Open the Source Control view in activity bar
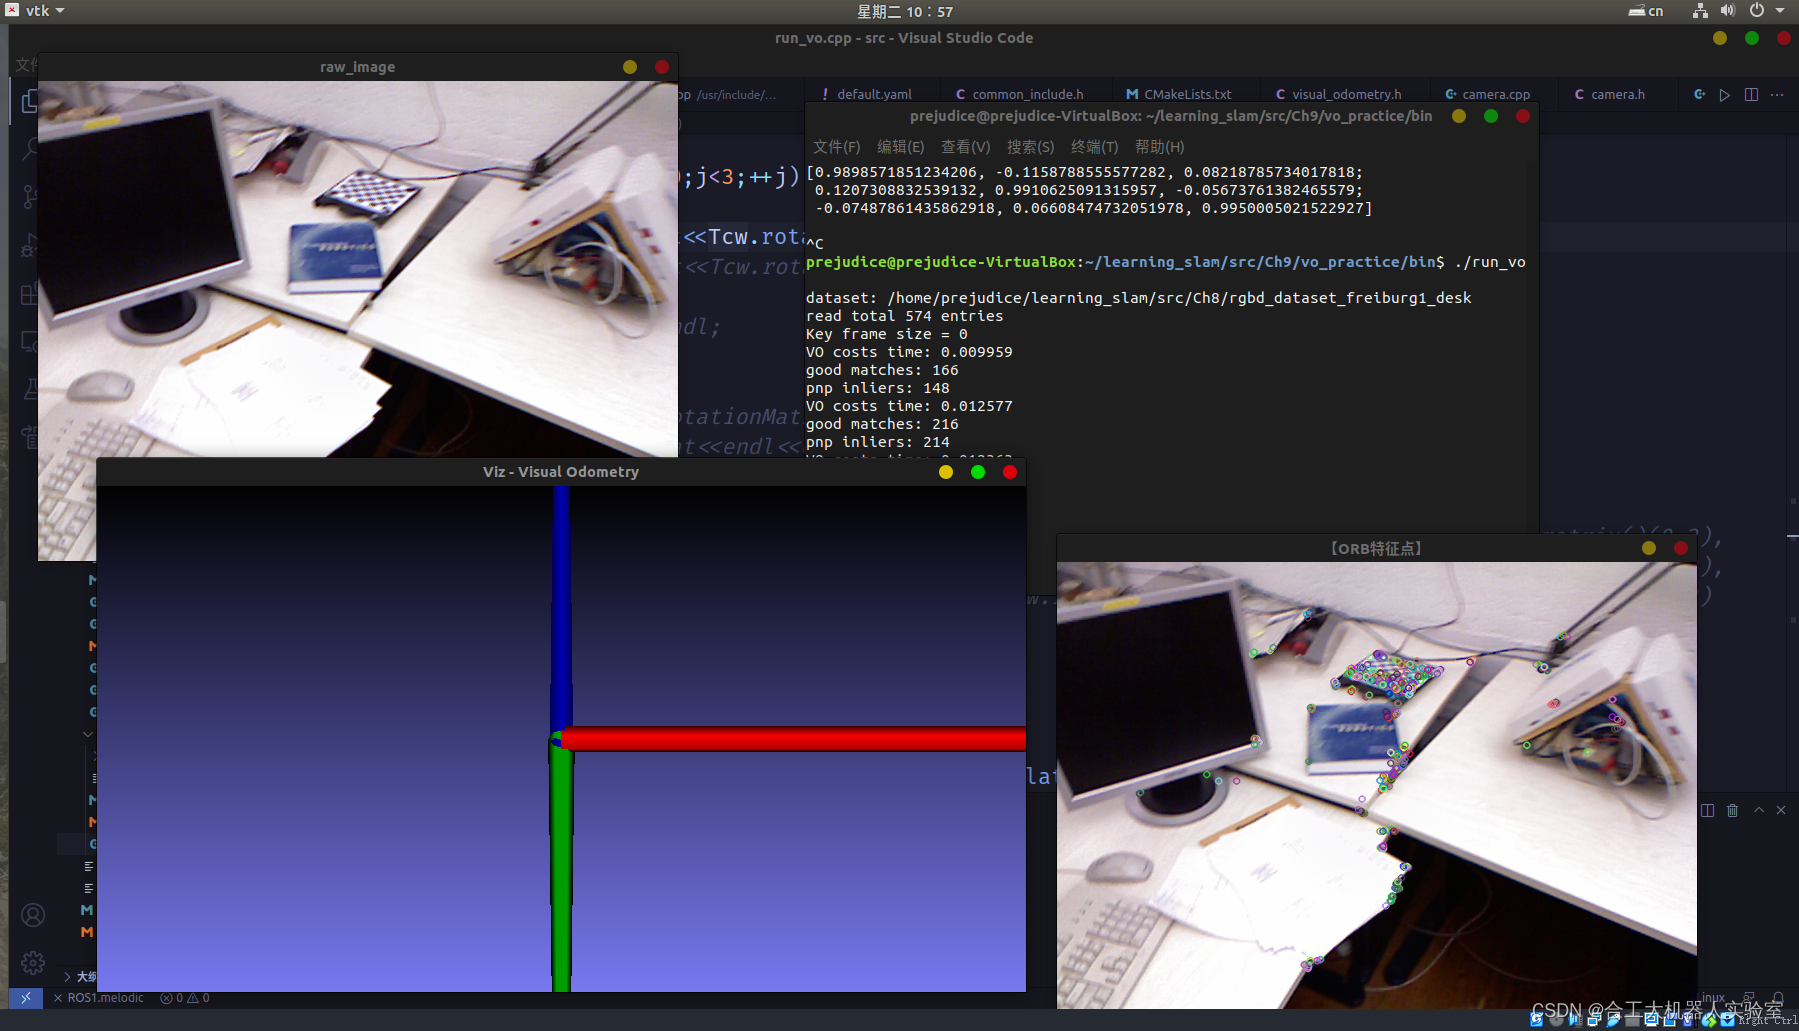The height and width of the screenshot is (1031, 1799). click(30, 197)
